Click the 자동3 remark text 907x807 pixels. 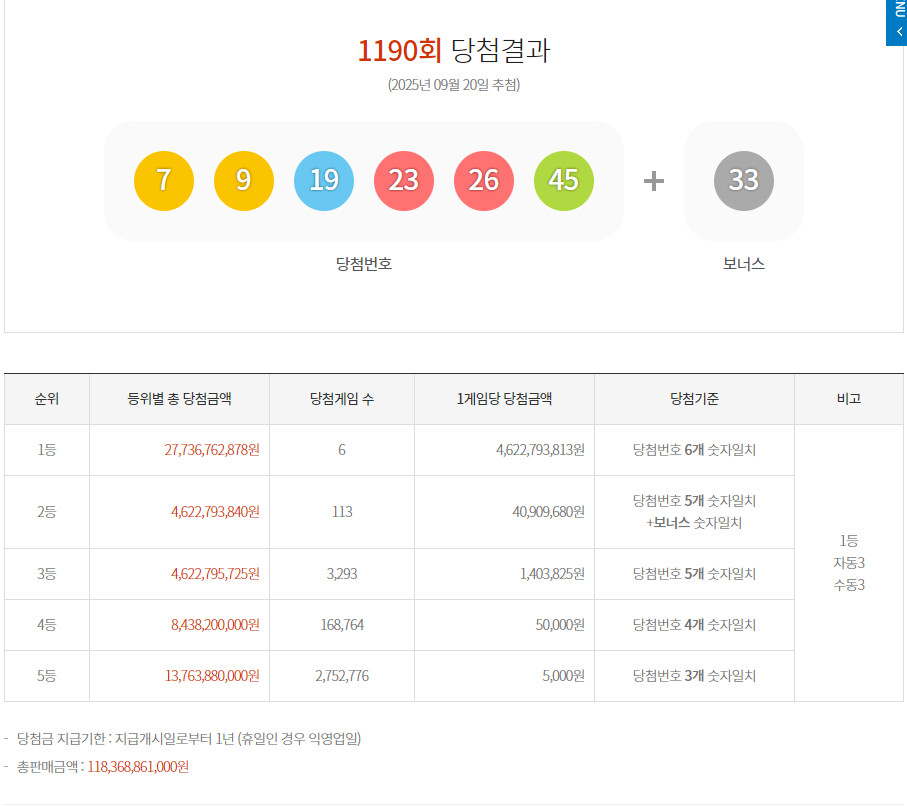849,563
